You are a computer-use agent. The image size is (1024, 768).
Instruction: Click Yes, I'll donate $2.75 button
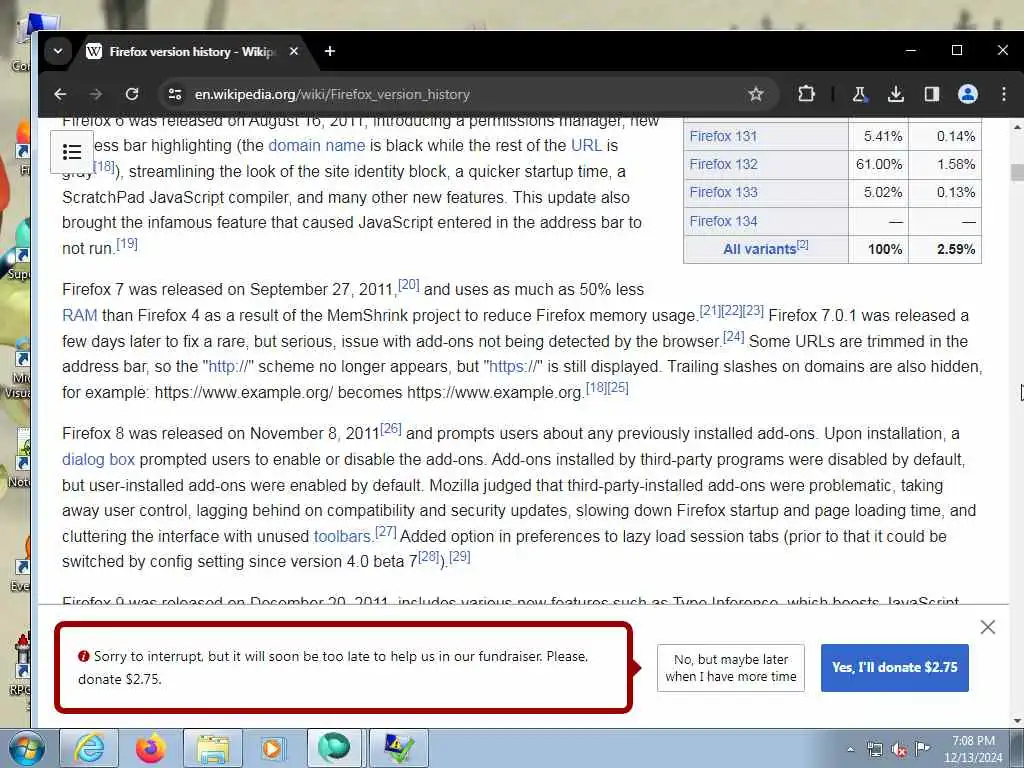click(895, 667)
